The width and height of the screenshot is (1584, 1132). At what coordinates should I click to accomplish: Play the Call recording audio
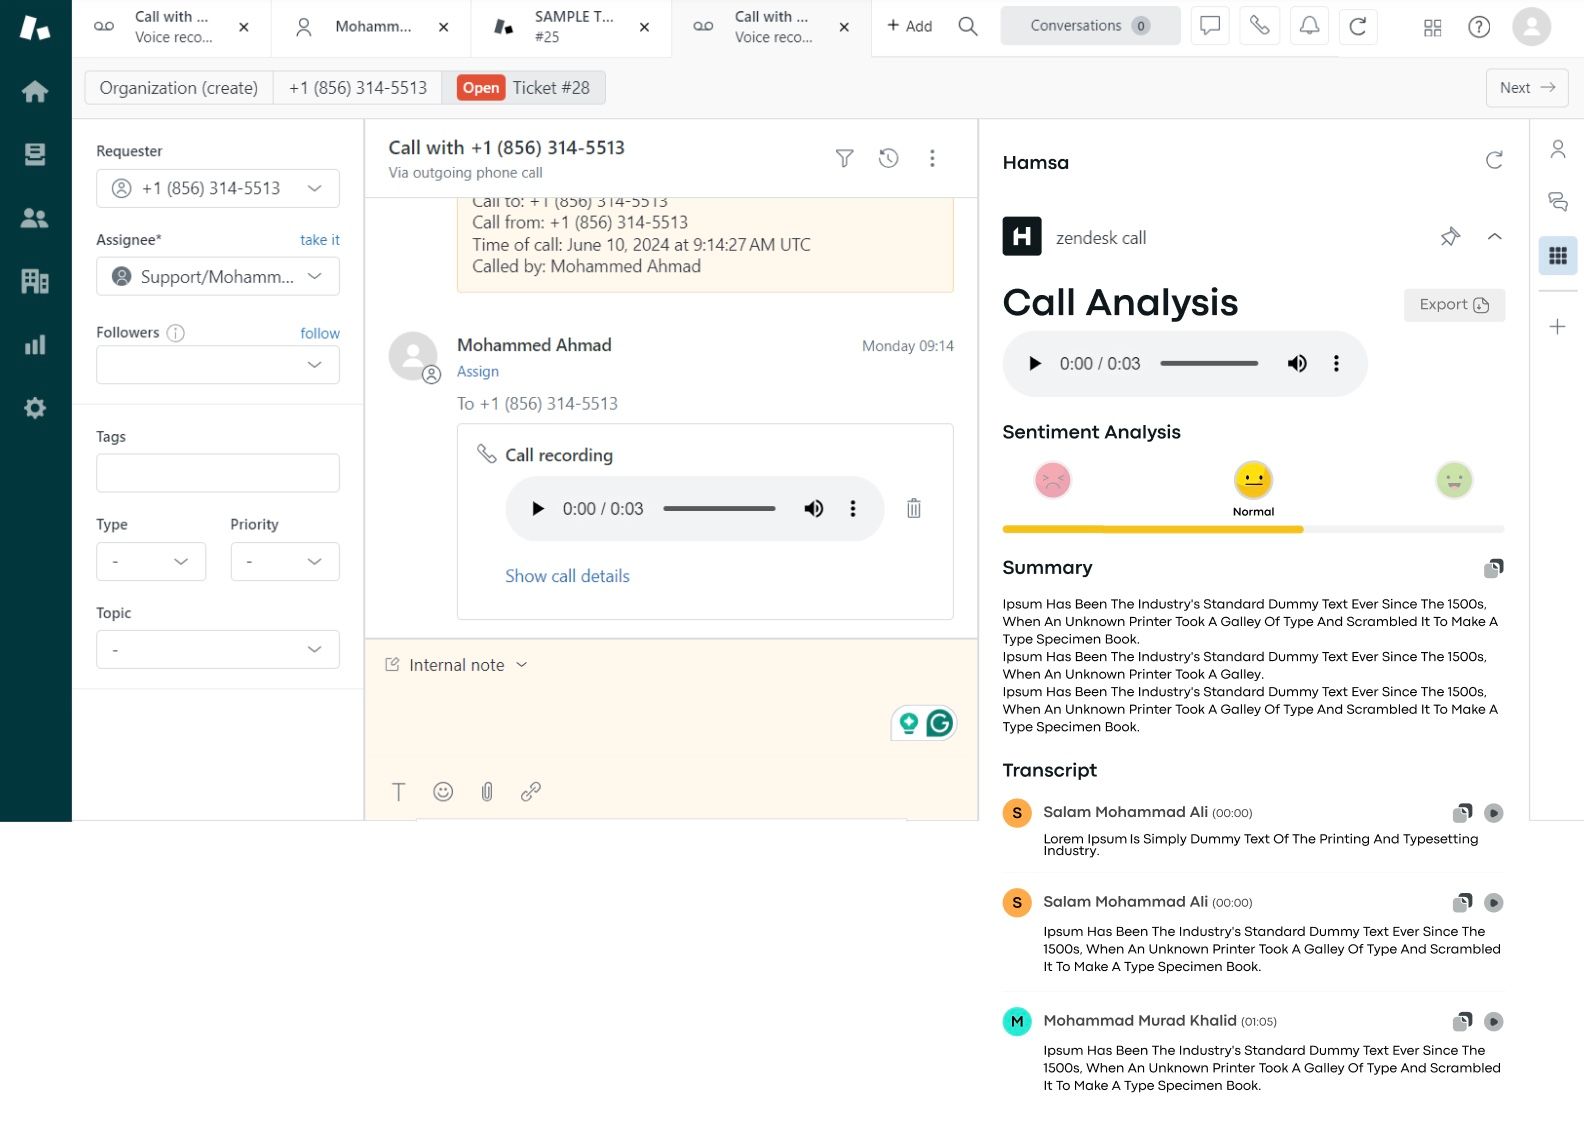click(x=538, y=509)
